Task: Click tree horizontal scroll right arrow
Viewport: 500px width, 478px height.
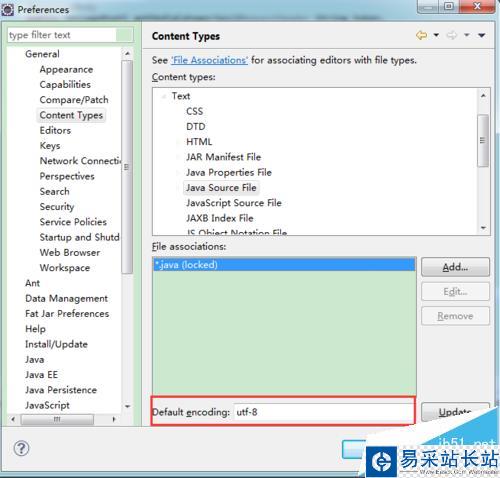Action: (114, 419)
